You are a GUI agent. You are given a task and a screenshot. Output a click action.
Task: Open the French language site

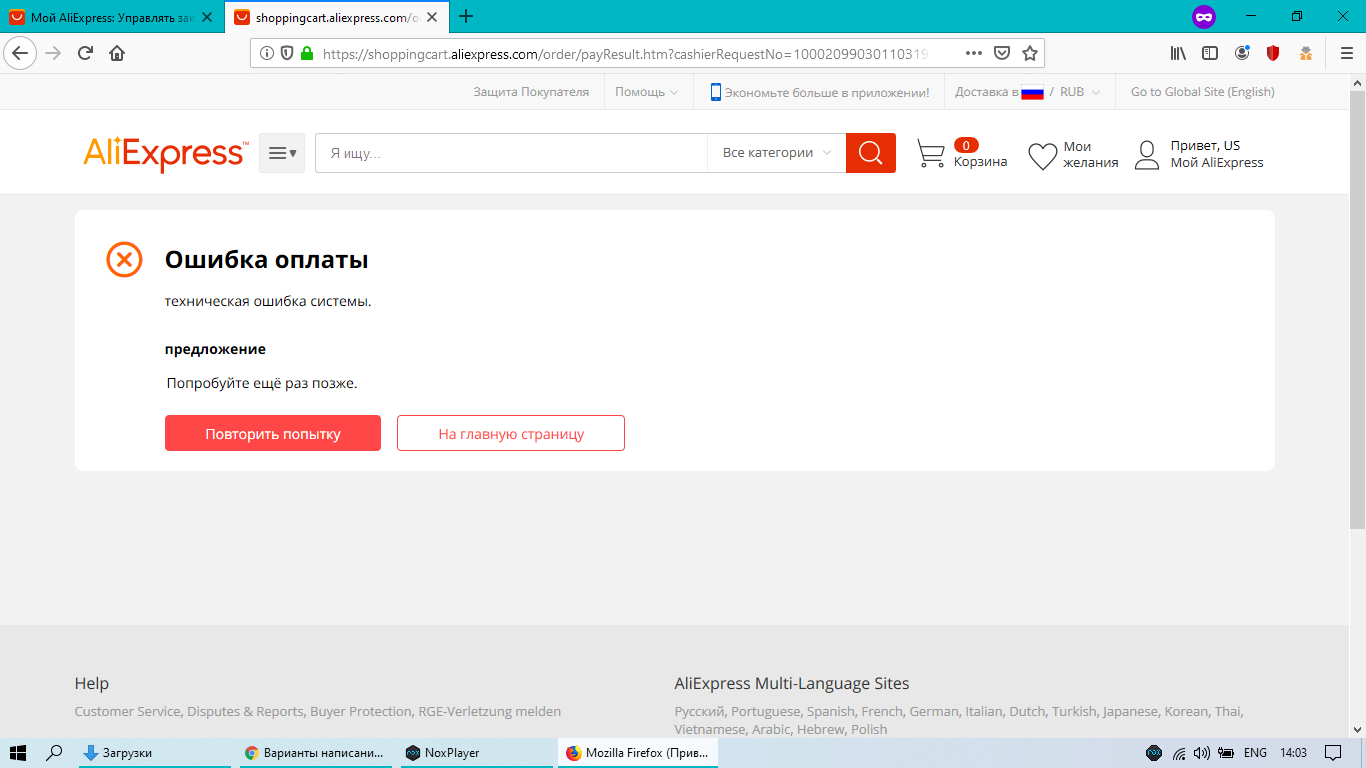click(882, 712)
